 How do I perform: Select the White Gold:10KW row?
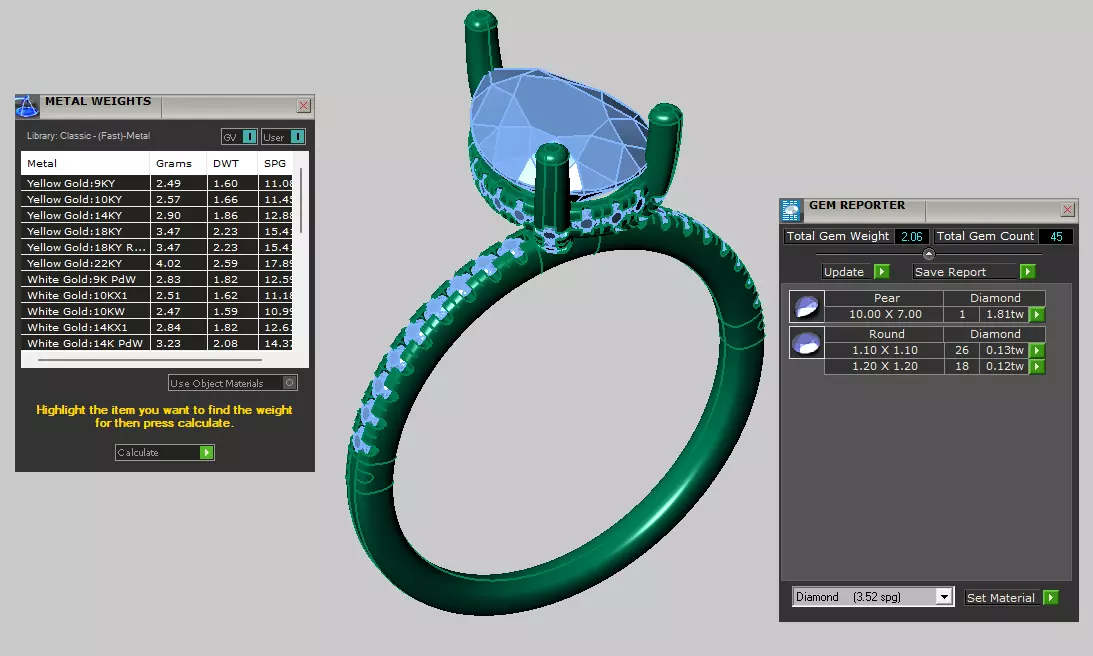pyautogui.click(x=157, y=312)
